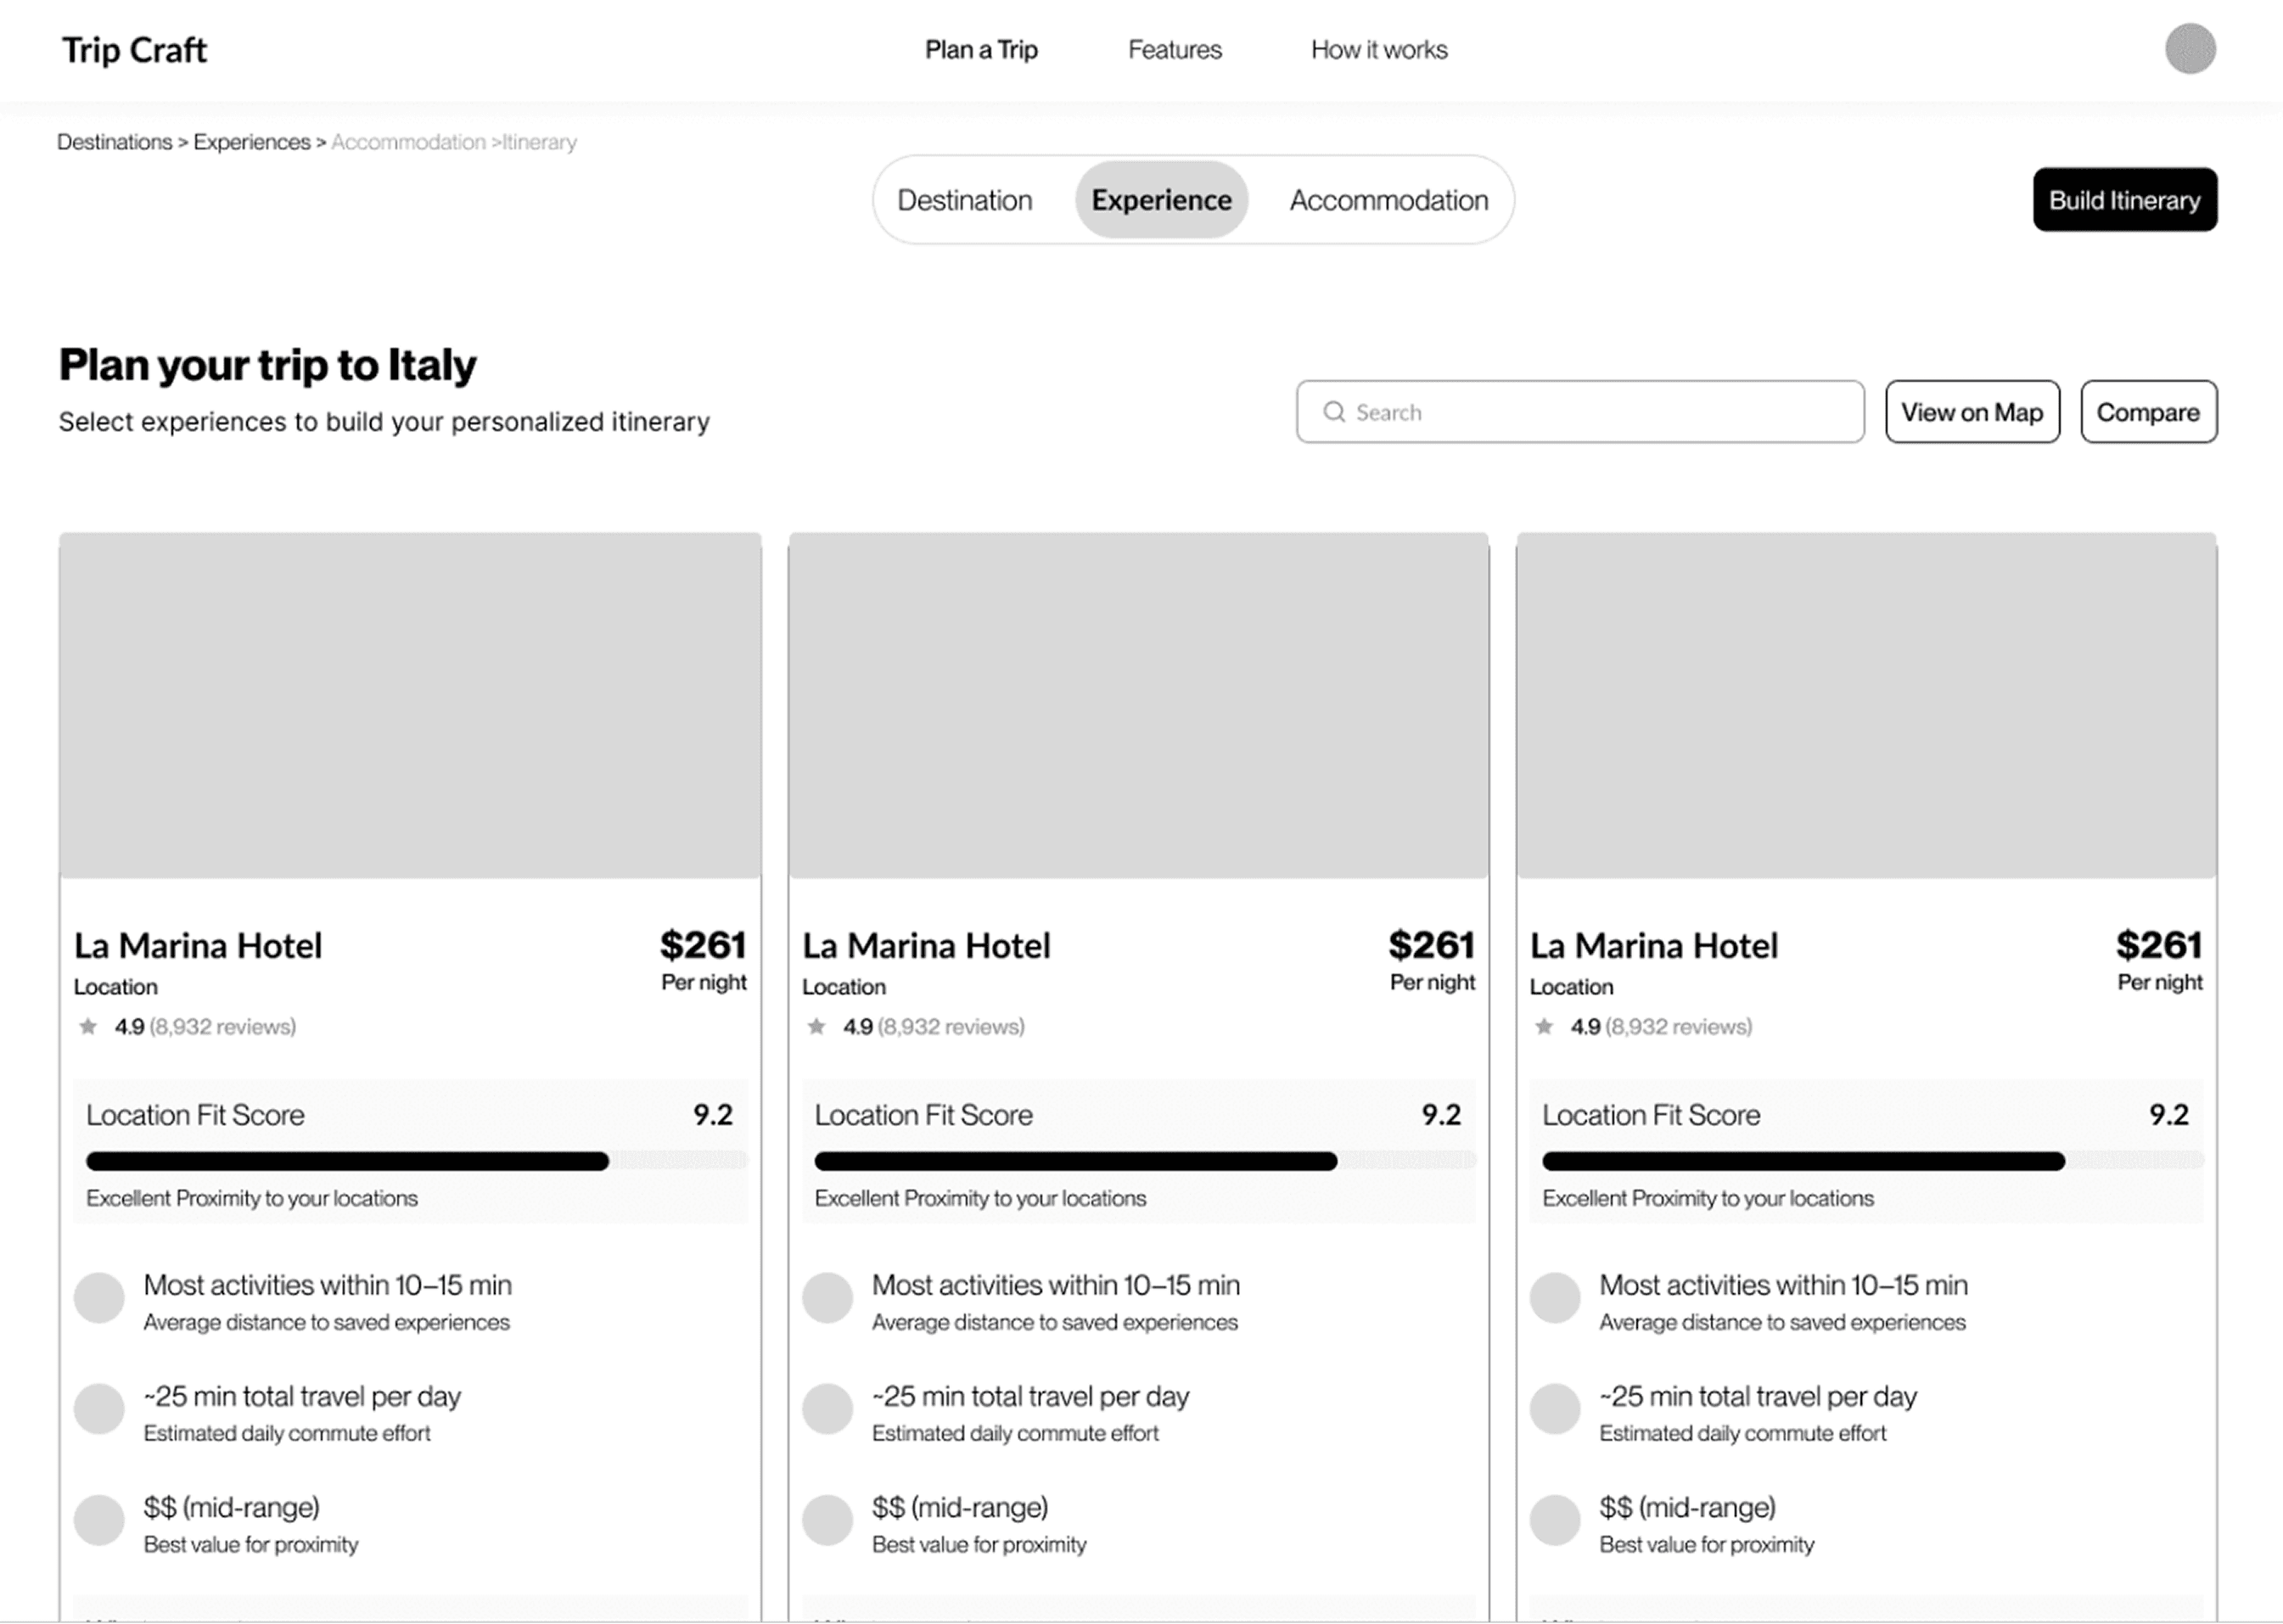Click the Destinations breadcrumb link
Image resolution: width=2283 pixels, height=1624 pixels.
(114, 142)
